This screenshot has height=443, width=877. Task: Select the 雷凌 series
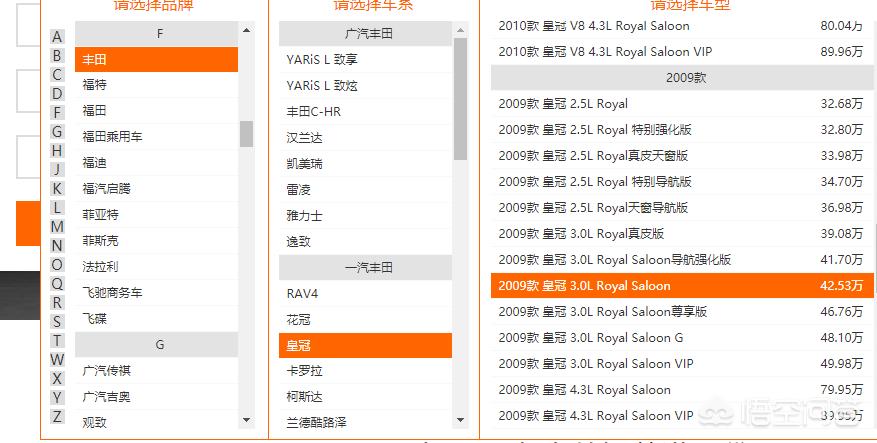point(365,190)
